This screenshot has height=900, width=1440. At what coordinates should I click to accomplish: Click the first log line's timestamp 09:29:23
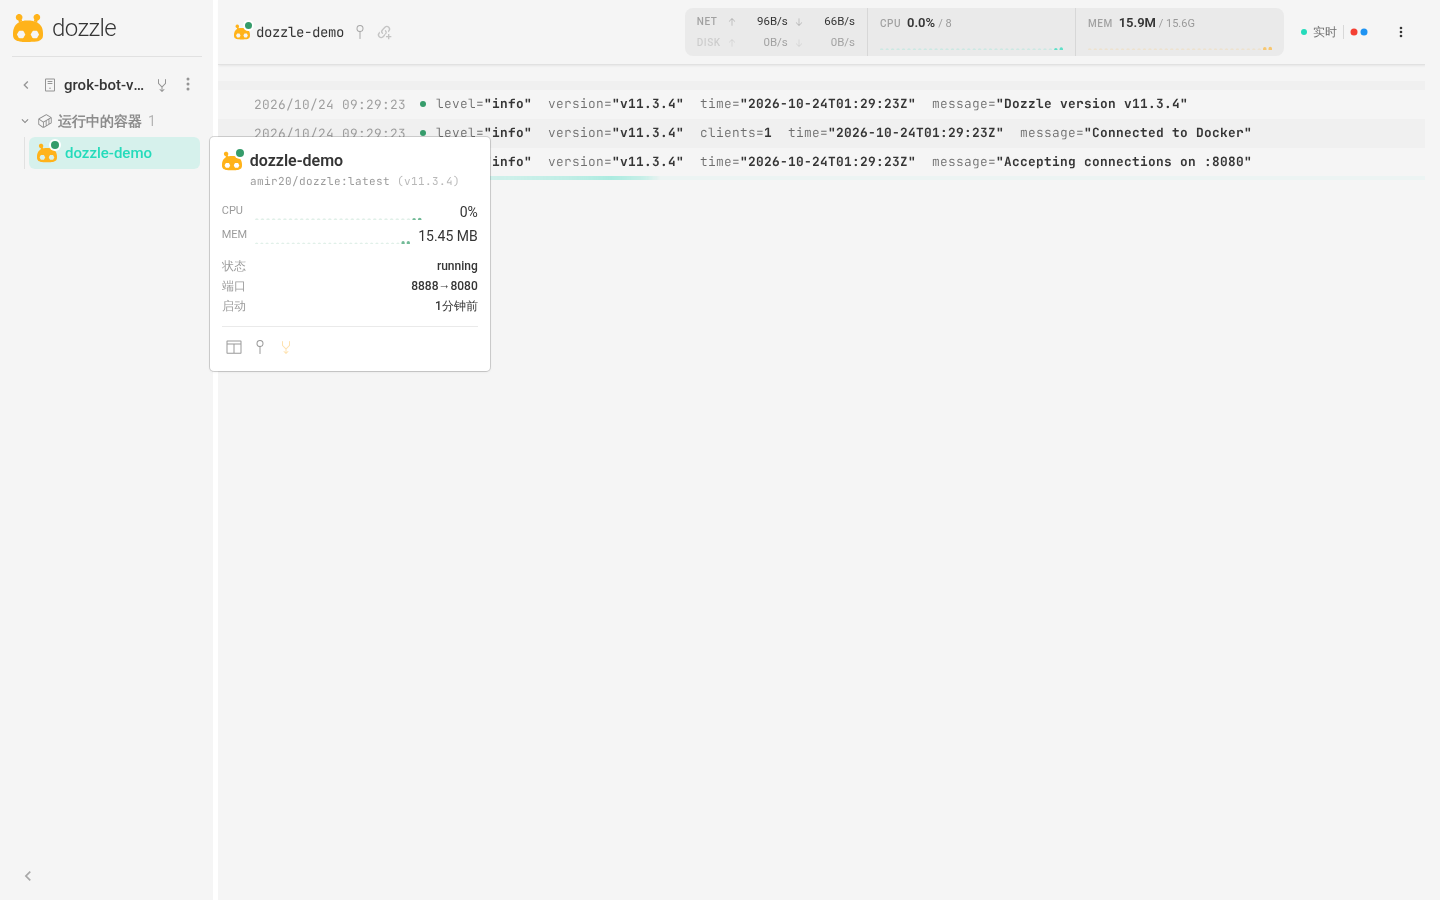click(374, 104)
